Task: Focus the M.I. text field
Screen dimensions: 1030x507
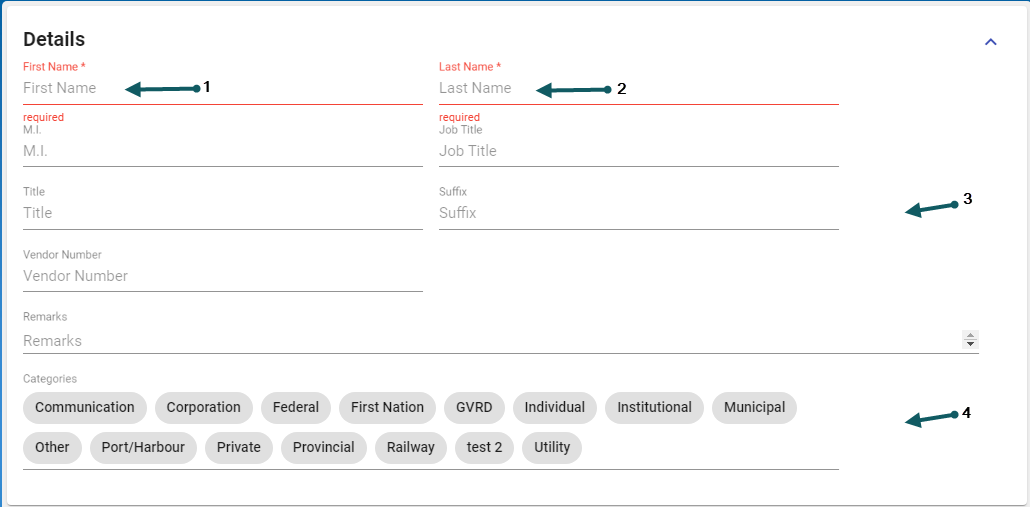Action: pyautogui.click(x=222, y=151)
